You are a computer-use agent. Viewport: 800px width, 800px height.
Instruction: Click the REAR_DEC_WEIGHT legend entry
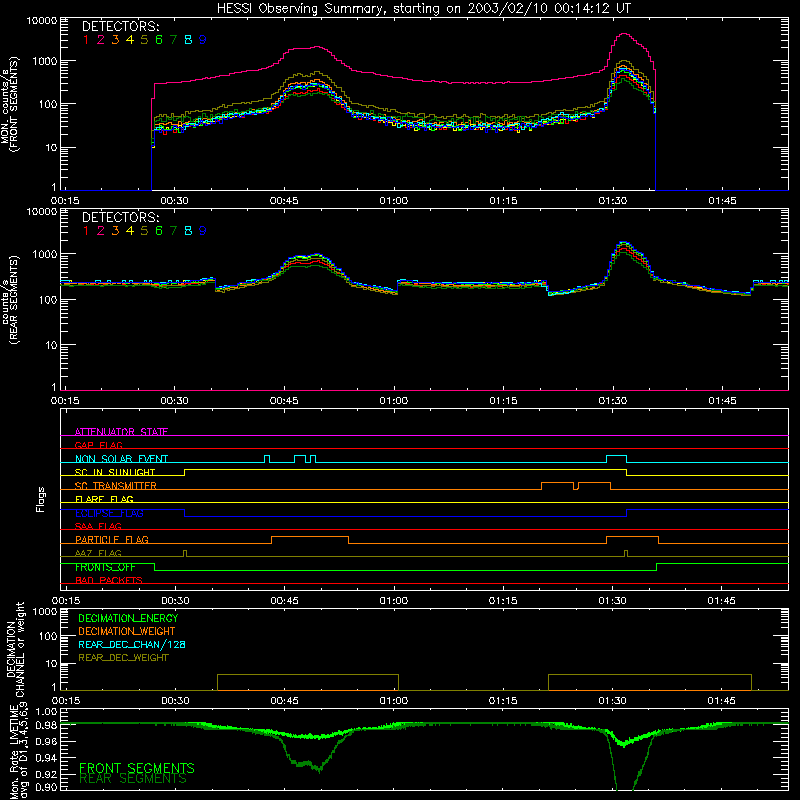123,658
